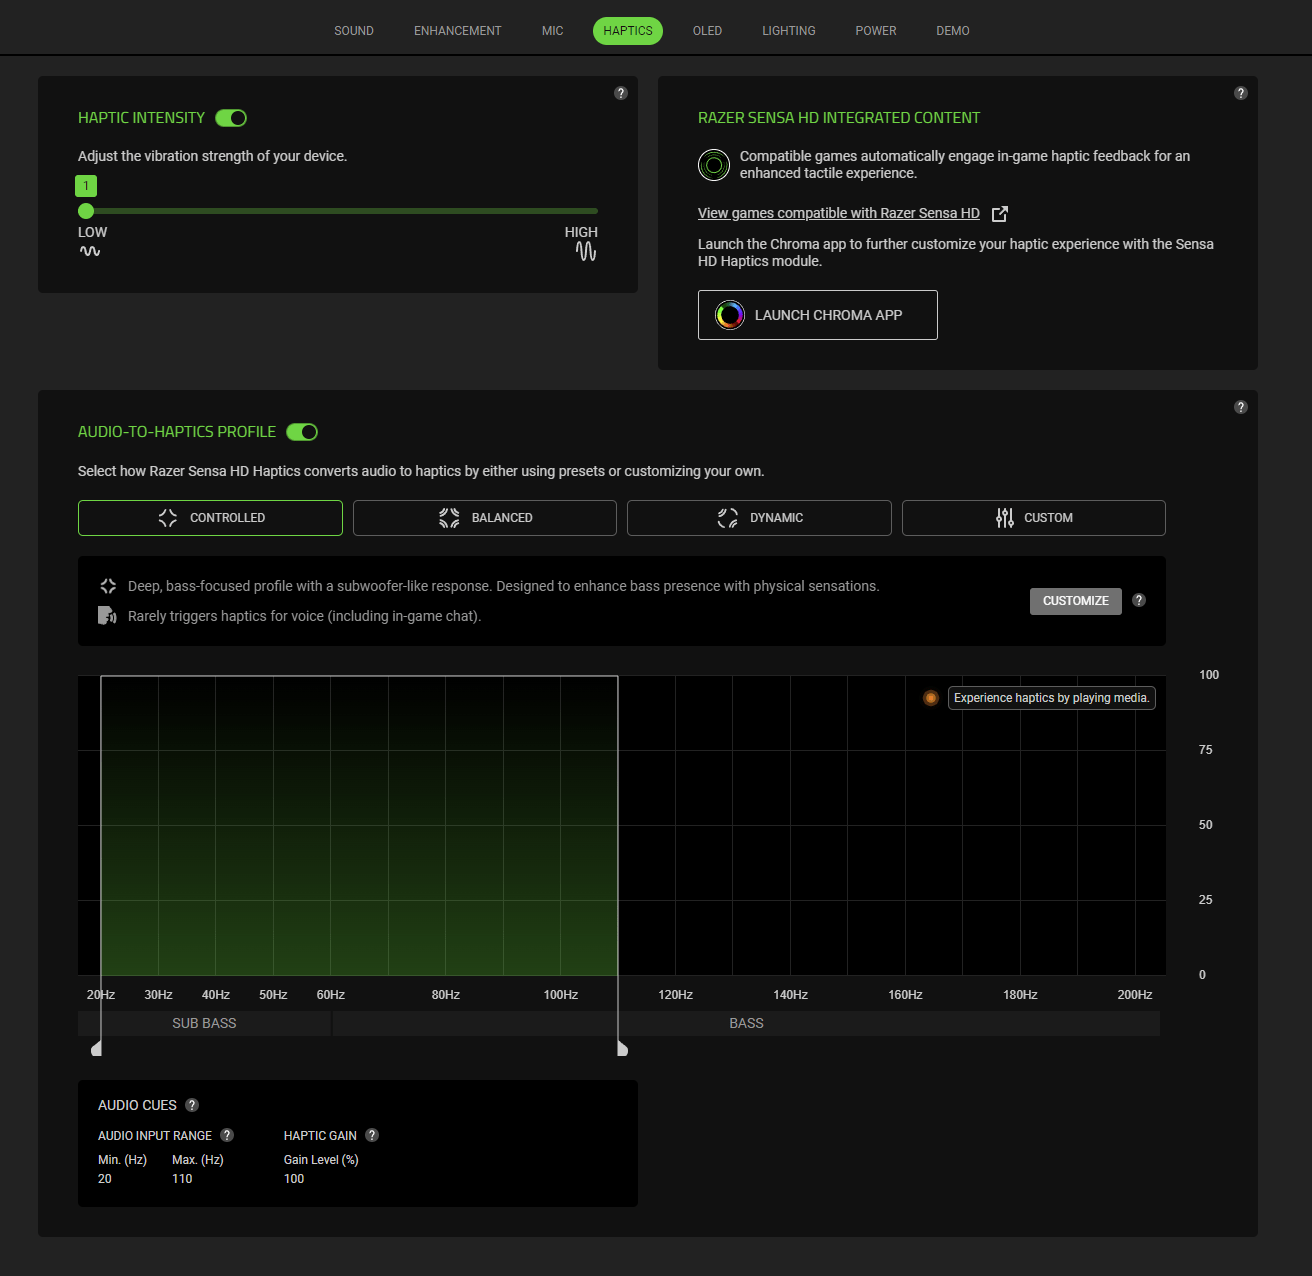Viewport: 1312px width, 1276px height.
Task: Click the Customize button for the Controlled profile
Action: click(1075, 601)
